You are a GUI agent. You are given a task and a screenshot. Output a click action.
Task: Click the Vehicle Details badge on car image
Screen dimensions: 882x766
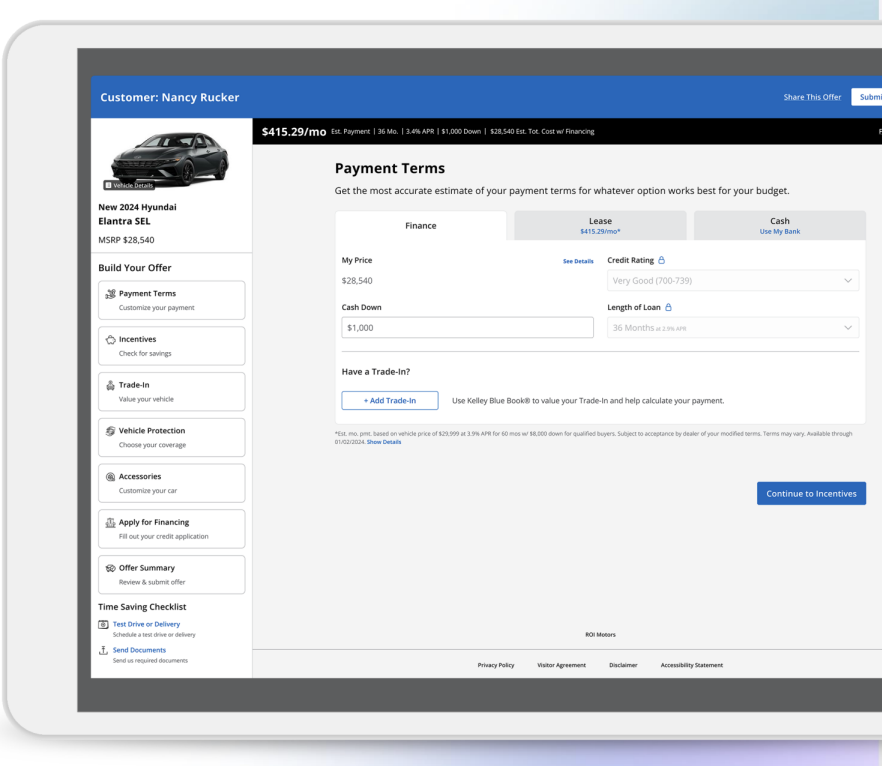[x=129, y=185]
